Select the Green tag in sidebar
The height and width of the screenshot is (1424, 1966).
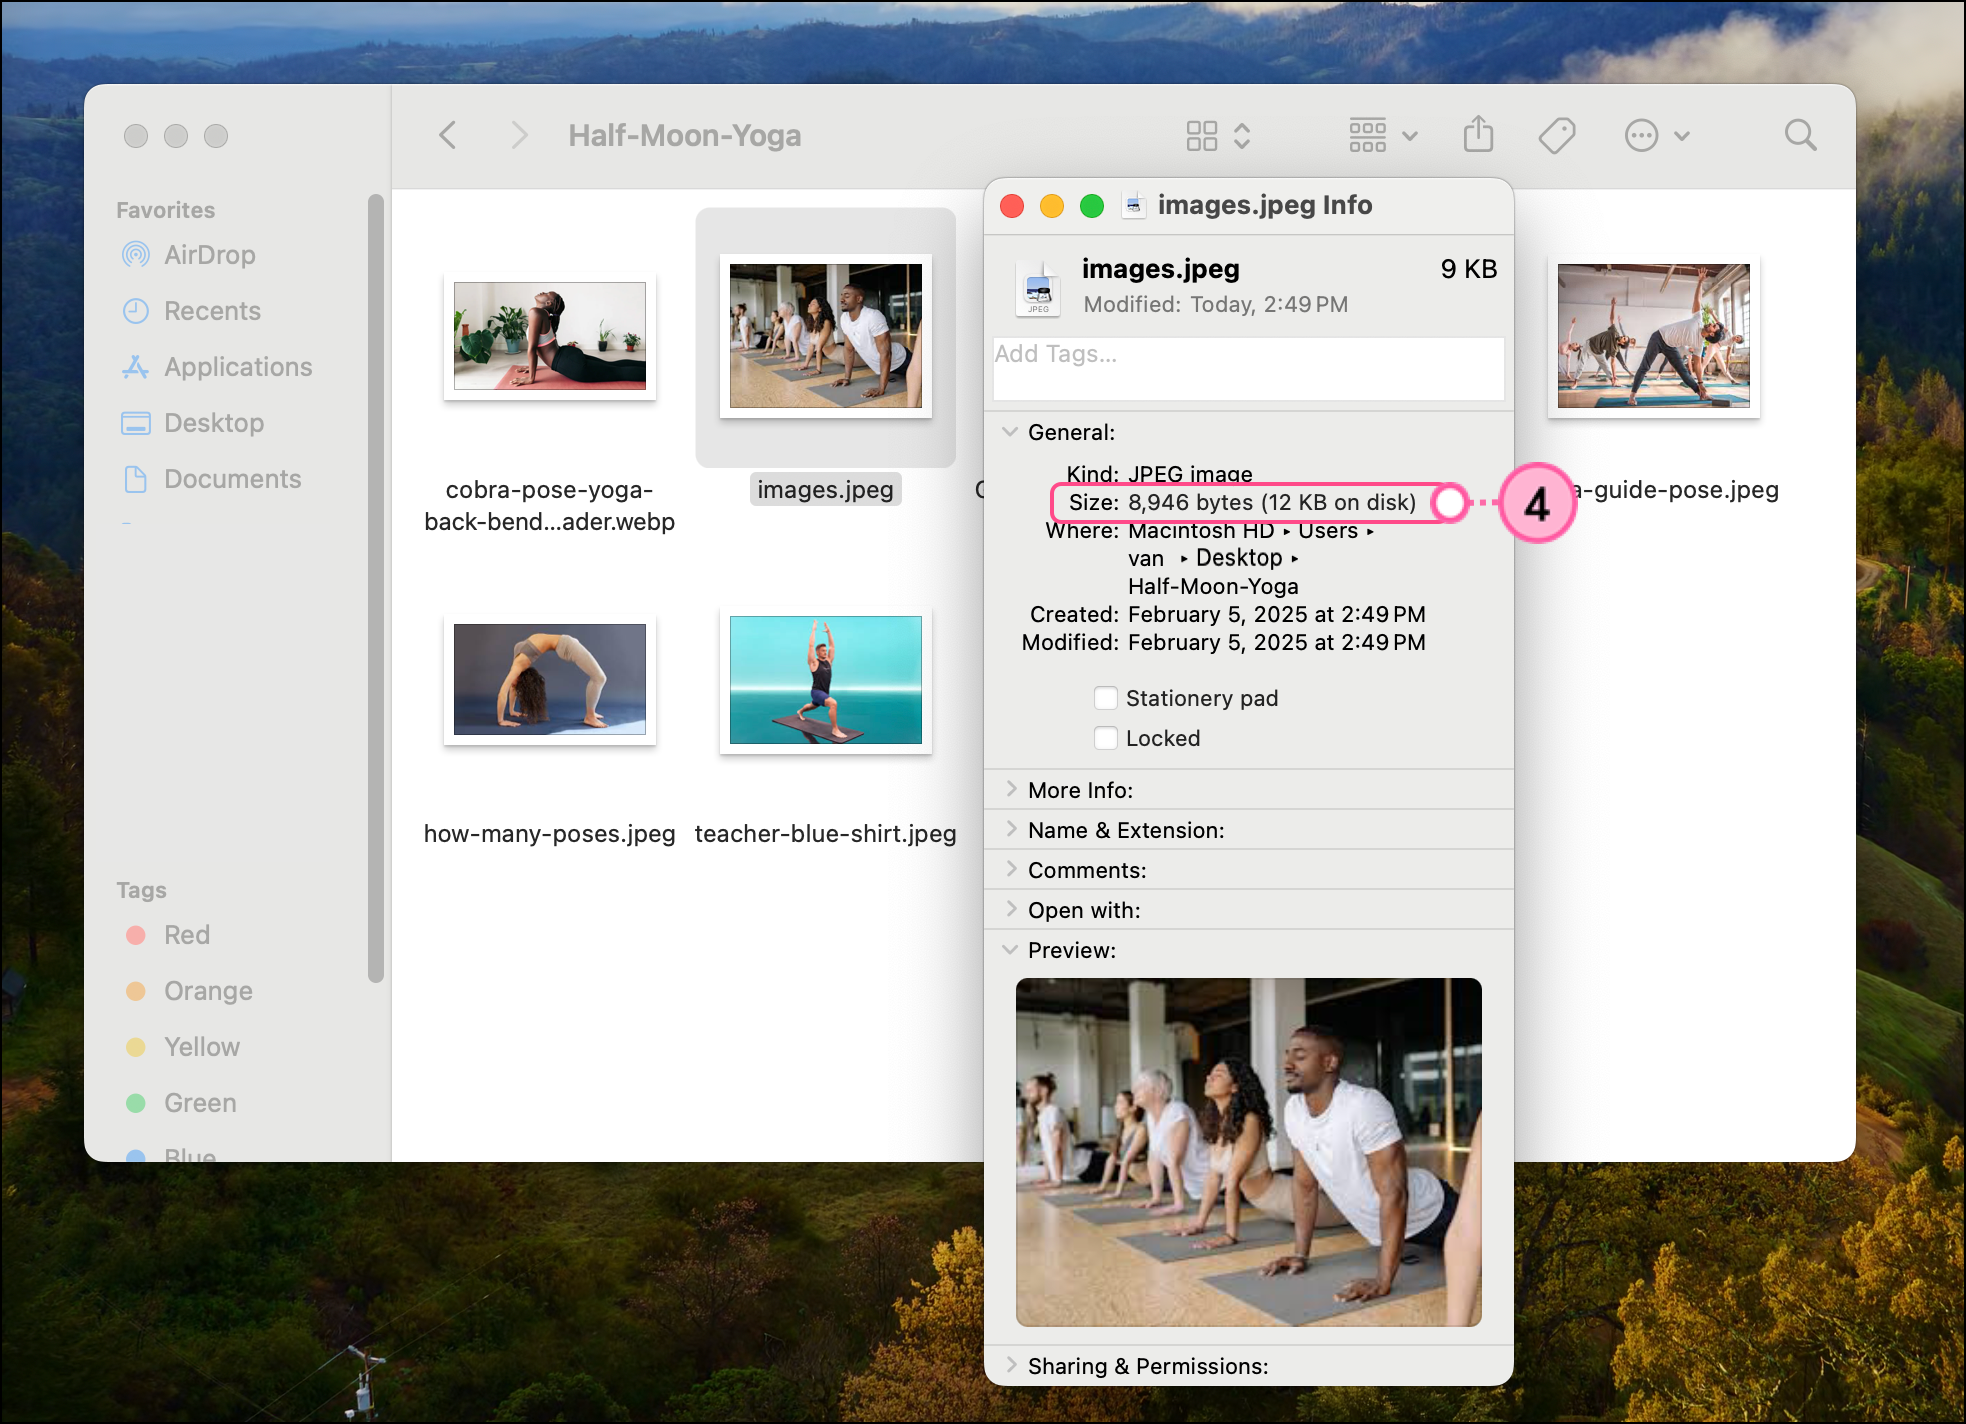(181, 1103)
